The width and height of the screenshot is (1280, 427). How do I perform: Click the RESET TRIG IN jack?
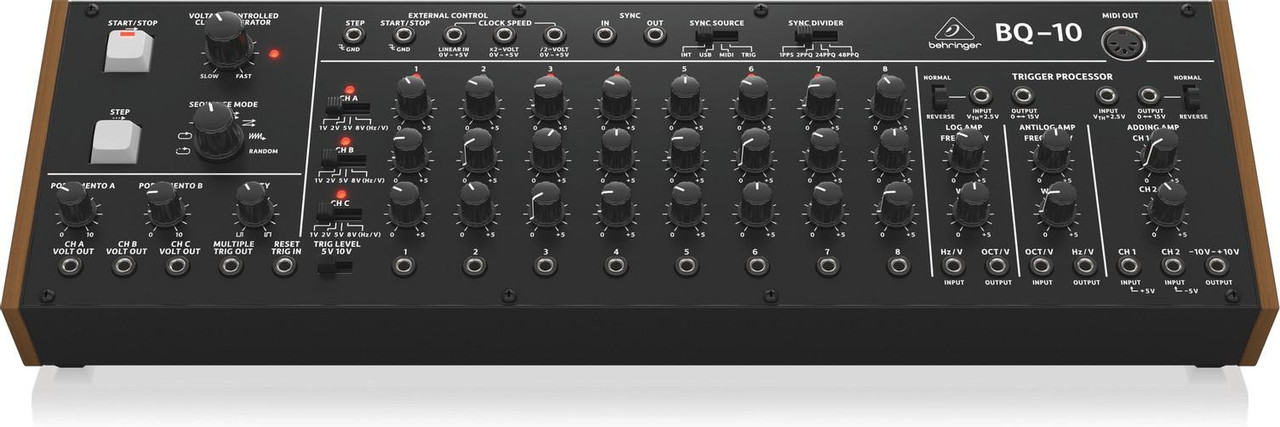[x=285, y=265]
